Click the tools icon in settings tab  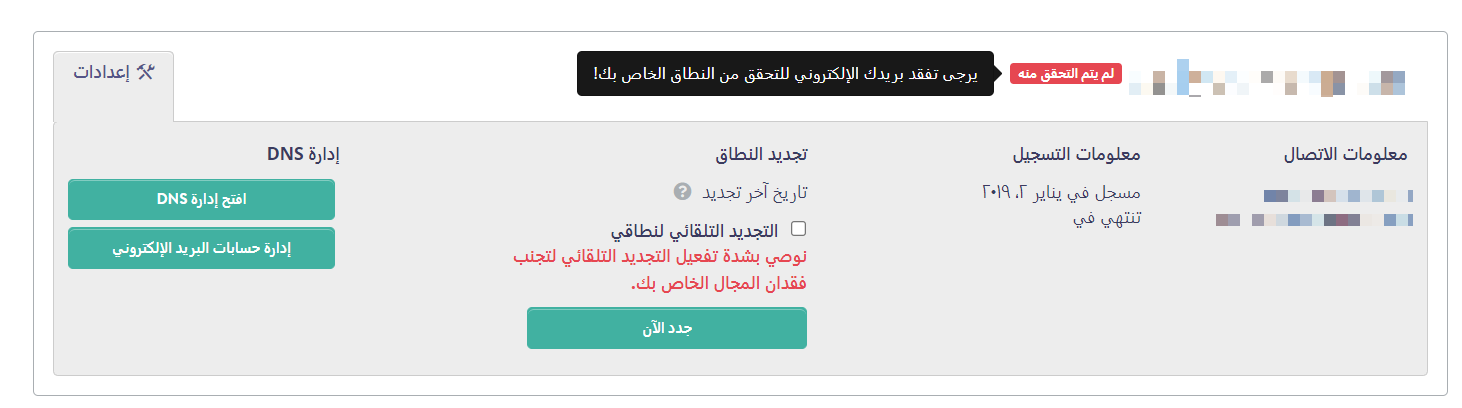click(x=146, y=73)
